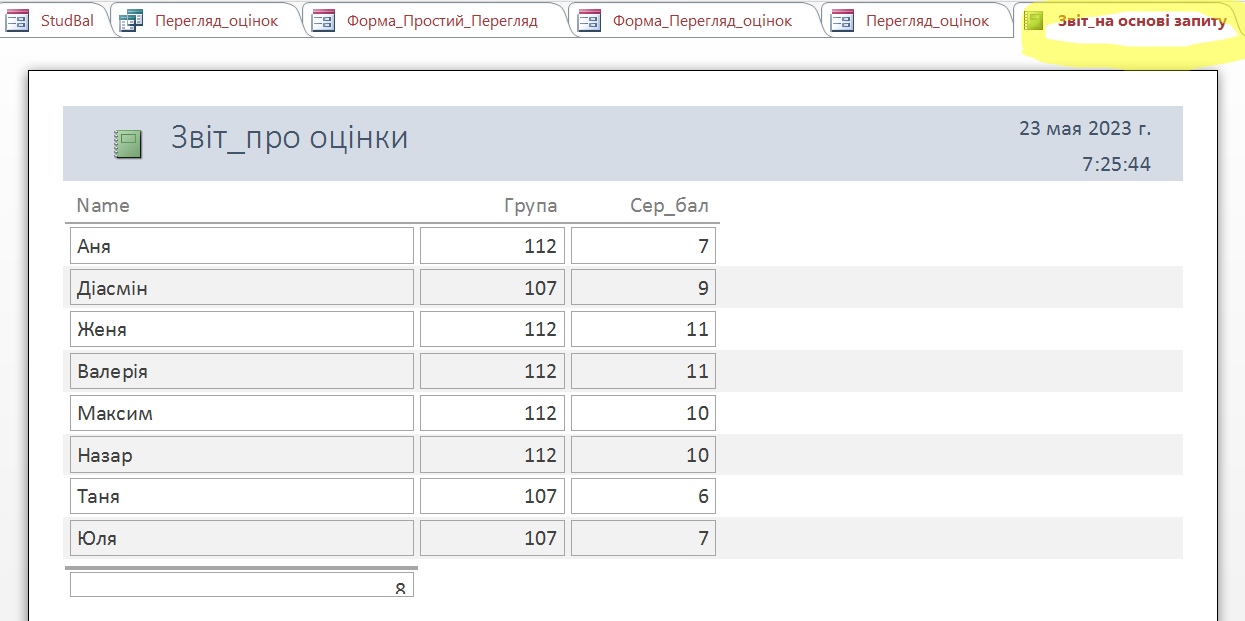
Task: Click the Сер_бал value in Таня's row
Action: [643, 496]
